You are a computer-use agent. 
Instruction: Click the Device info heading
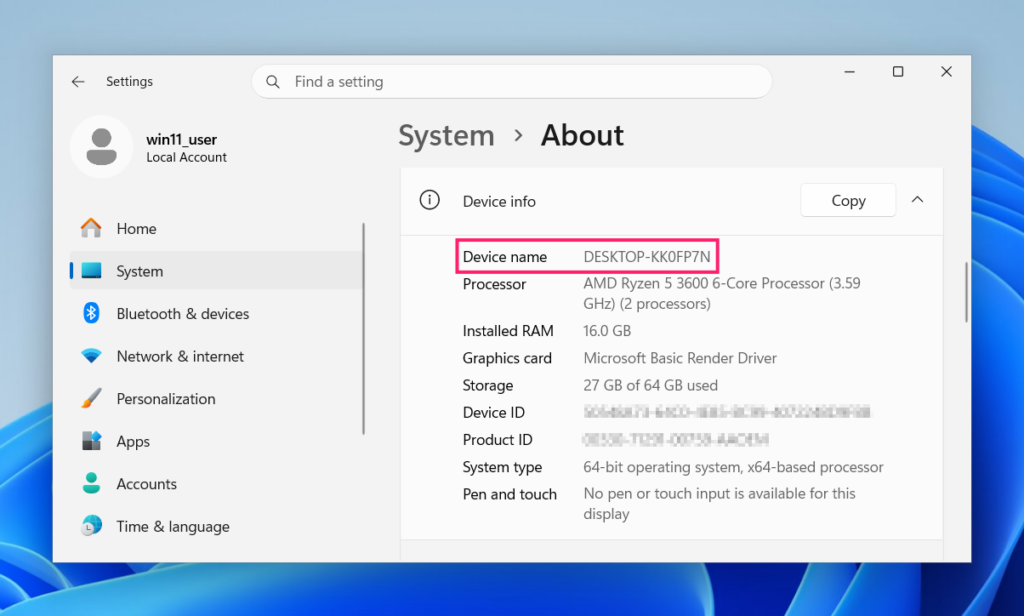[x=499, y=201]
